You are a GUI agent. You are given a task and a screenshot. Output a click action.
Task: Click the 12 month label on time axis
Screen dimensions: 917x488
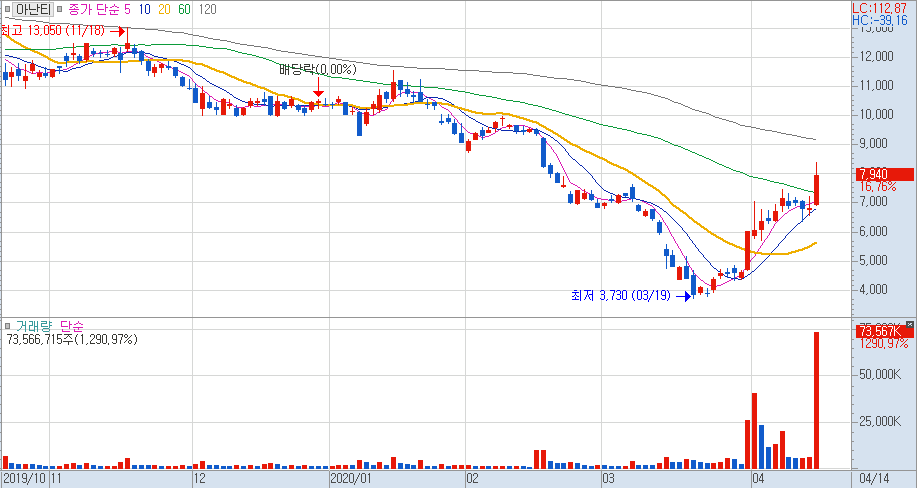pyautogui.click(x=200, y=478)
